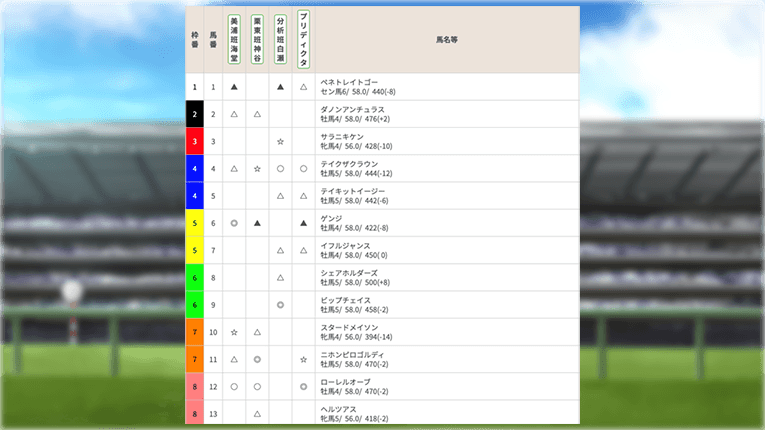This screenshot has width=765, height=430.
Task: Click 栗東班神谷's ○ mark for ローレルオーブ
Action: (x=257, y=387)
